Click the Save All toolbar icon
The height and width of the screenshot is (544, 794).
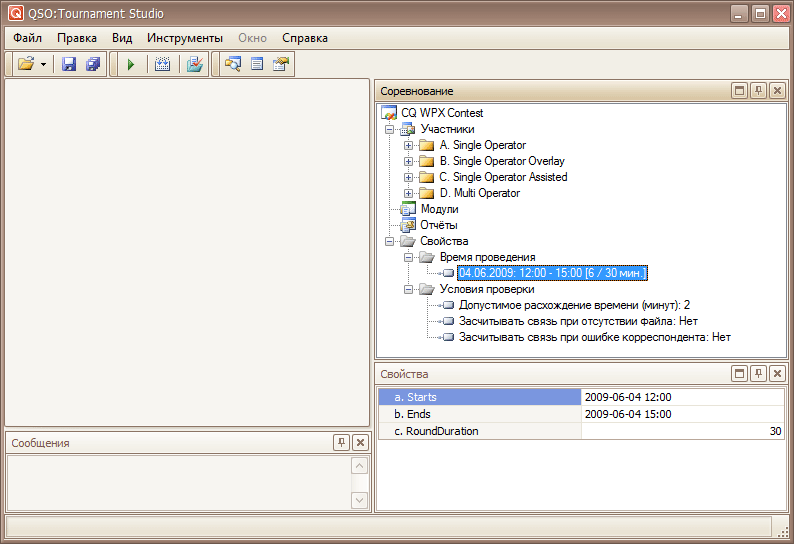[x=93, y=64]
